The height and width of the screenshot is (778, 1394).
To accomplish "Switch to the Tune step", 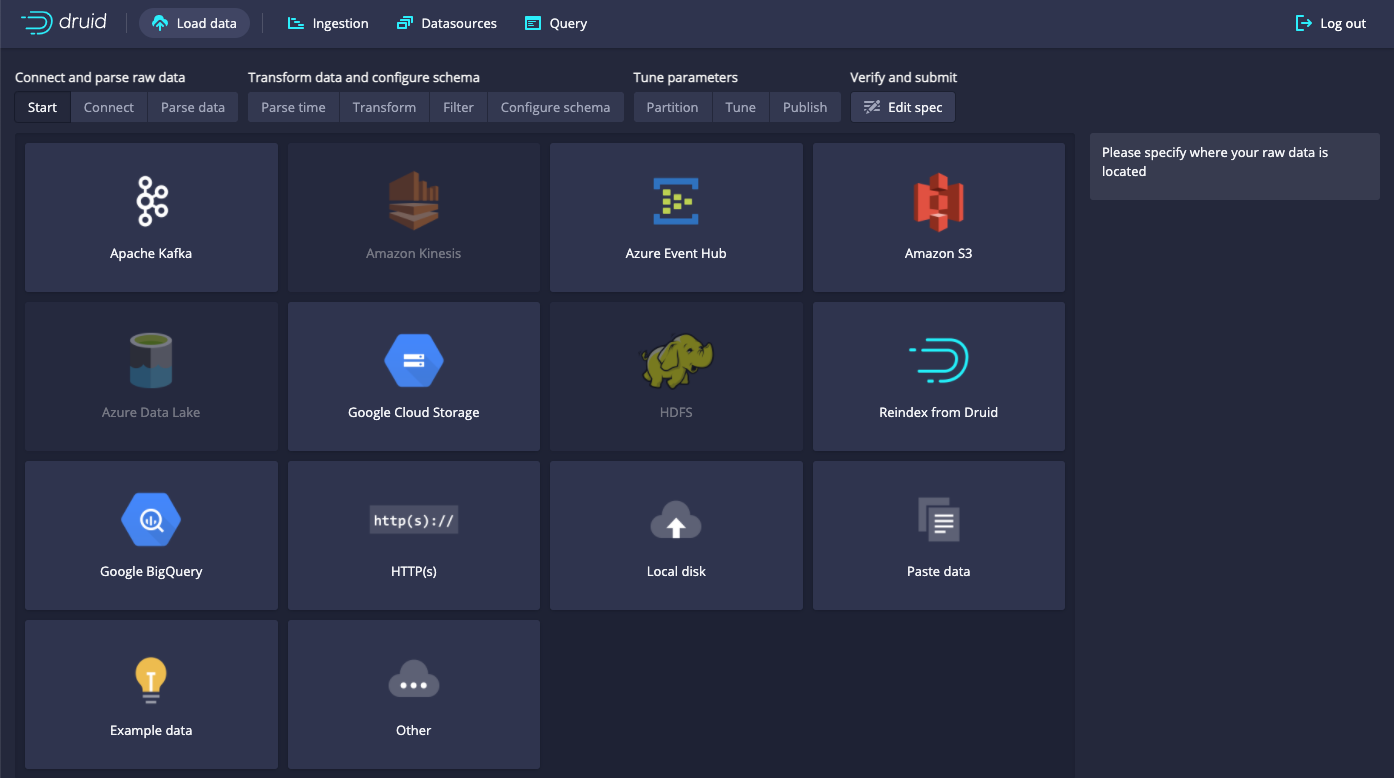I will tap(740, 107).
